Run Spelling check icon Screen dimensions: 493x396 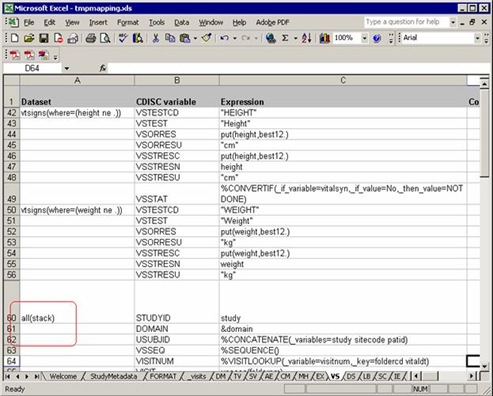(x=123, y=38)
